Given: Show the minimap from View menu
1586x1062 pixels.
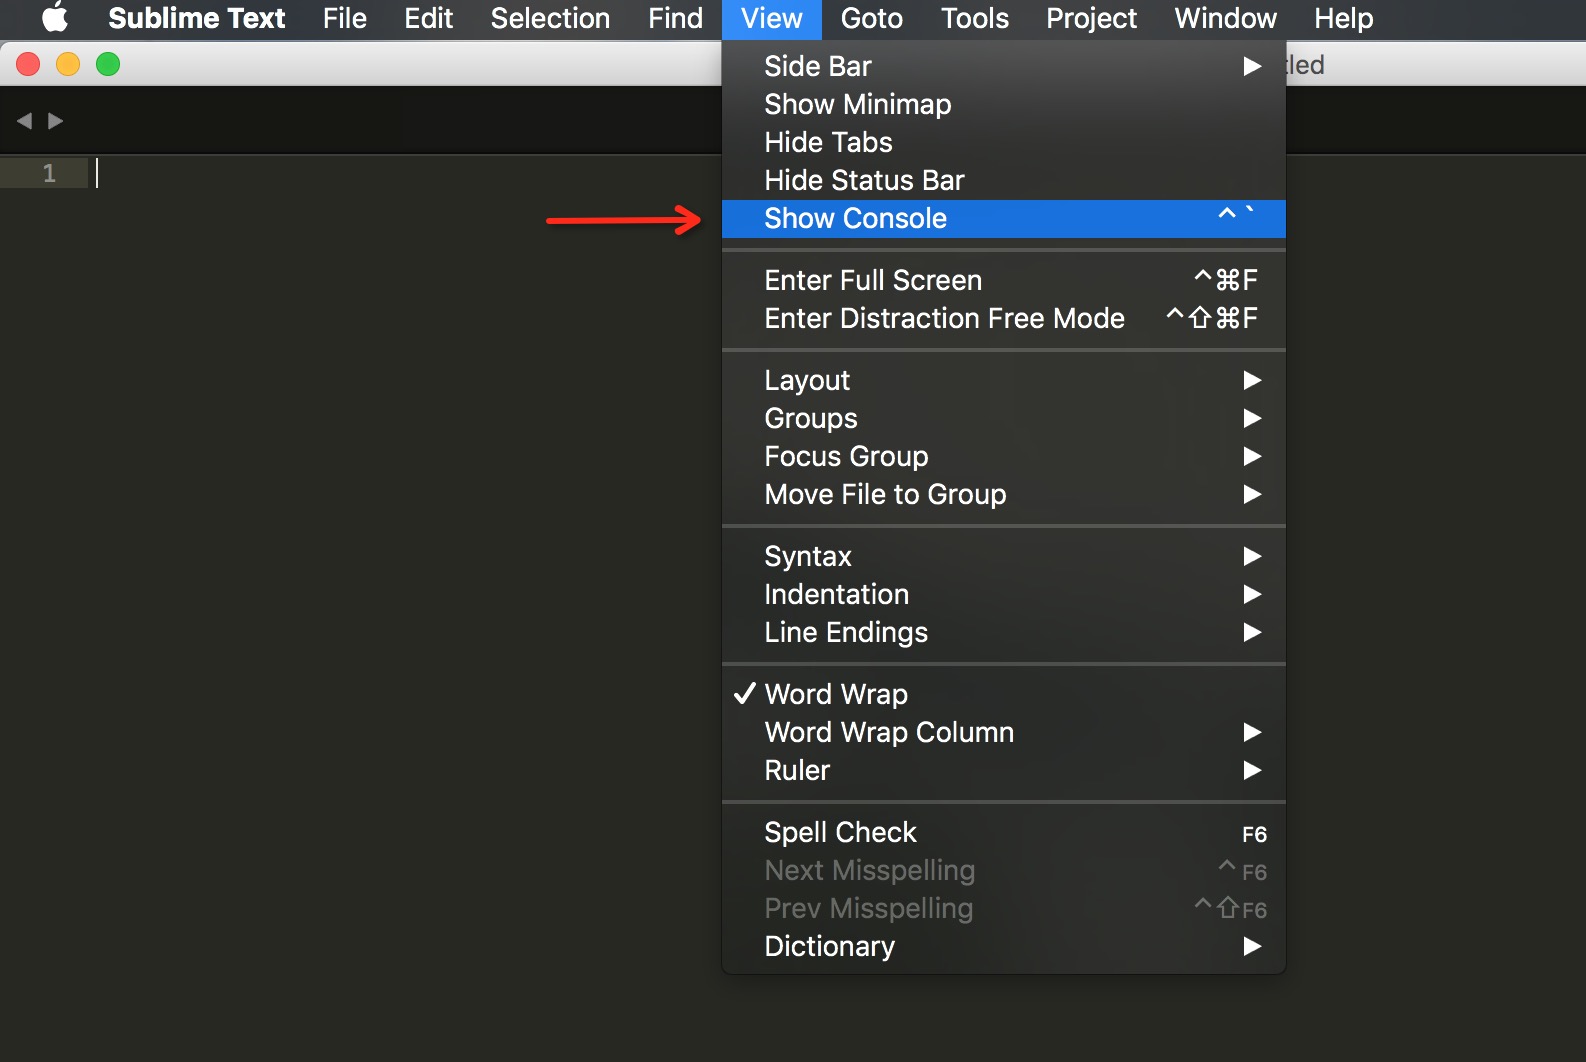Looking at the screenshot, I should coord(857,104).
